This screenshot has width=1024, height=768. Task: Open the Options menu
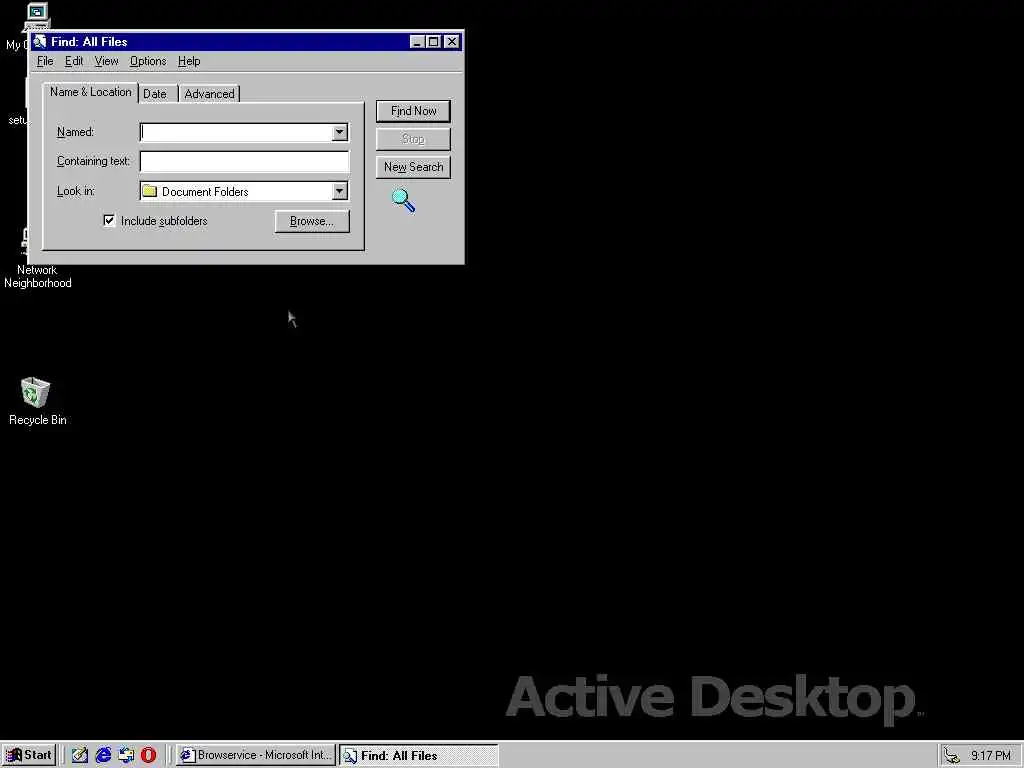point(148,61)
